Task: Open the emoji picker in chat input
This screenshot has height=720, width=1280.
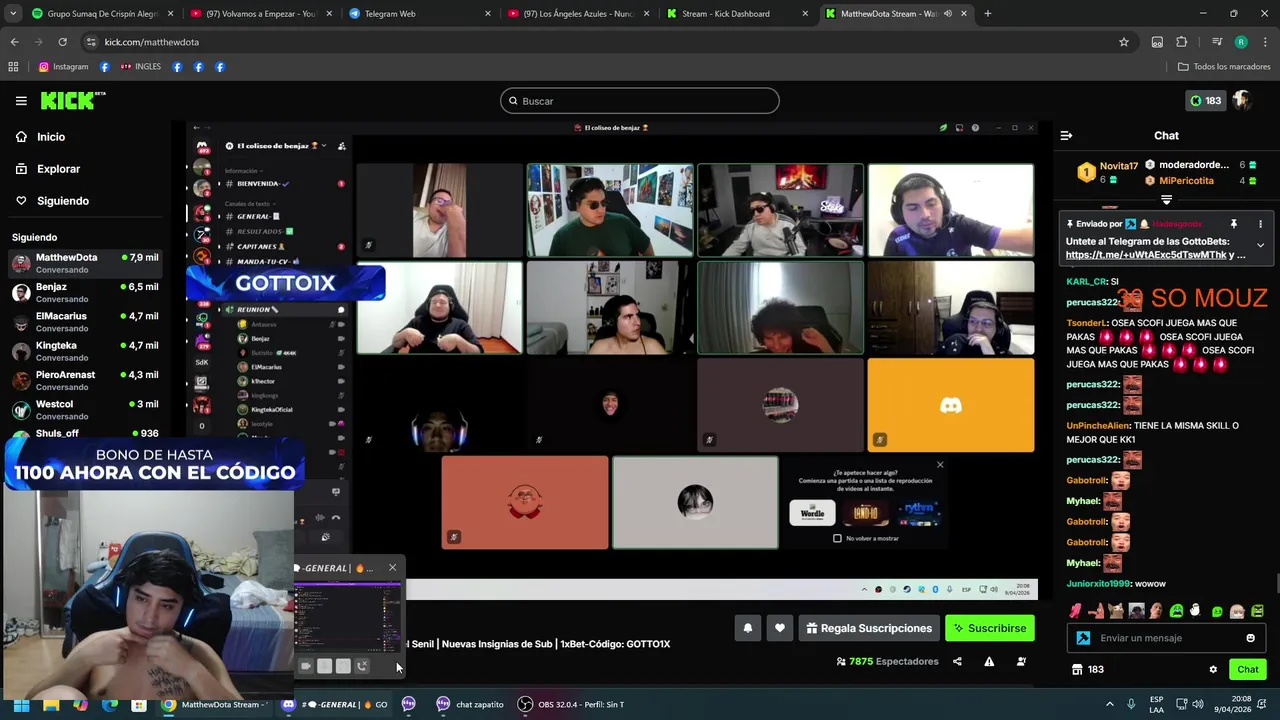Action: click(1250, 638)
